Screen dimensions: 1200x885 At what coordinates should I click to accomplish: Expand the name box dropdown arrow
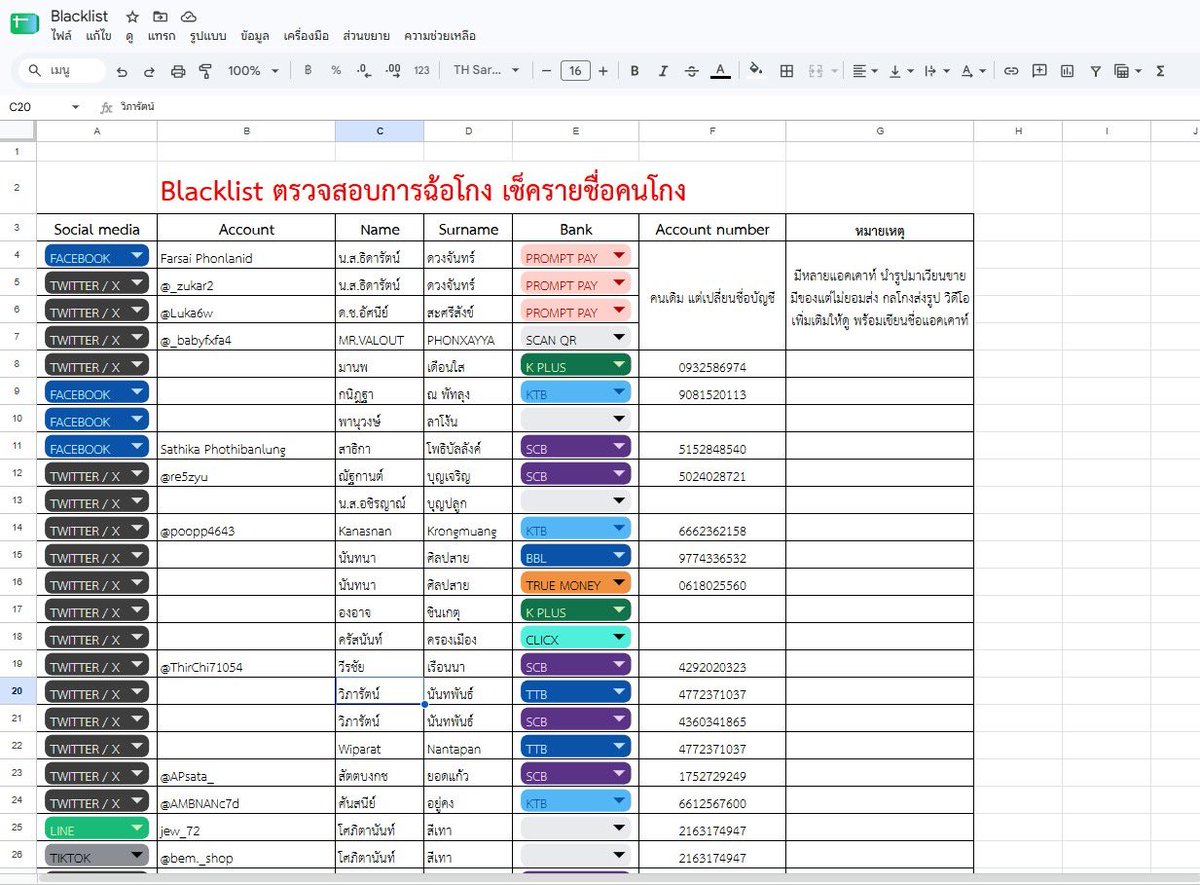(x=75, y=107)
